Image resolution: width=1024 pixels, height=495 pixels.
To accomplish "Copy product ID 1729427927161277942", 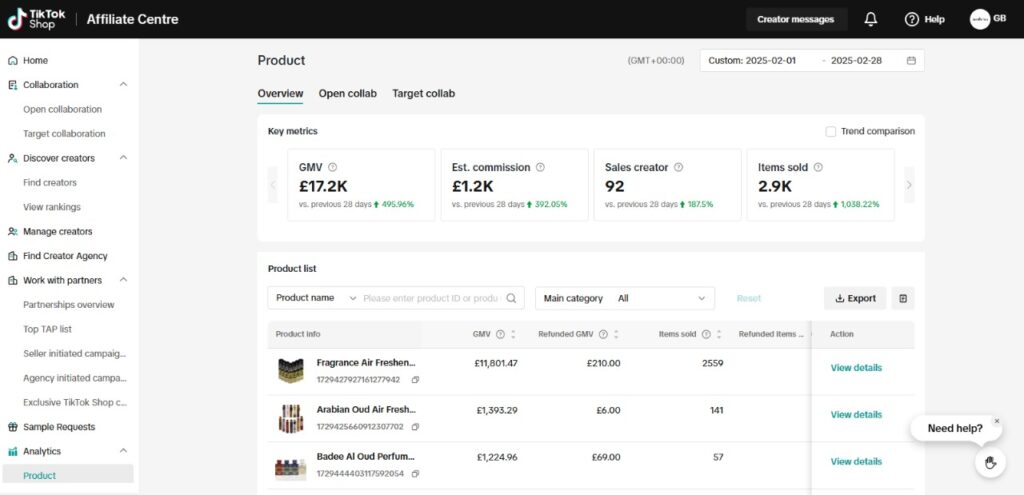I will tap(415, 379).
